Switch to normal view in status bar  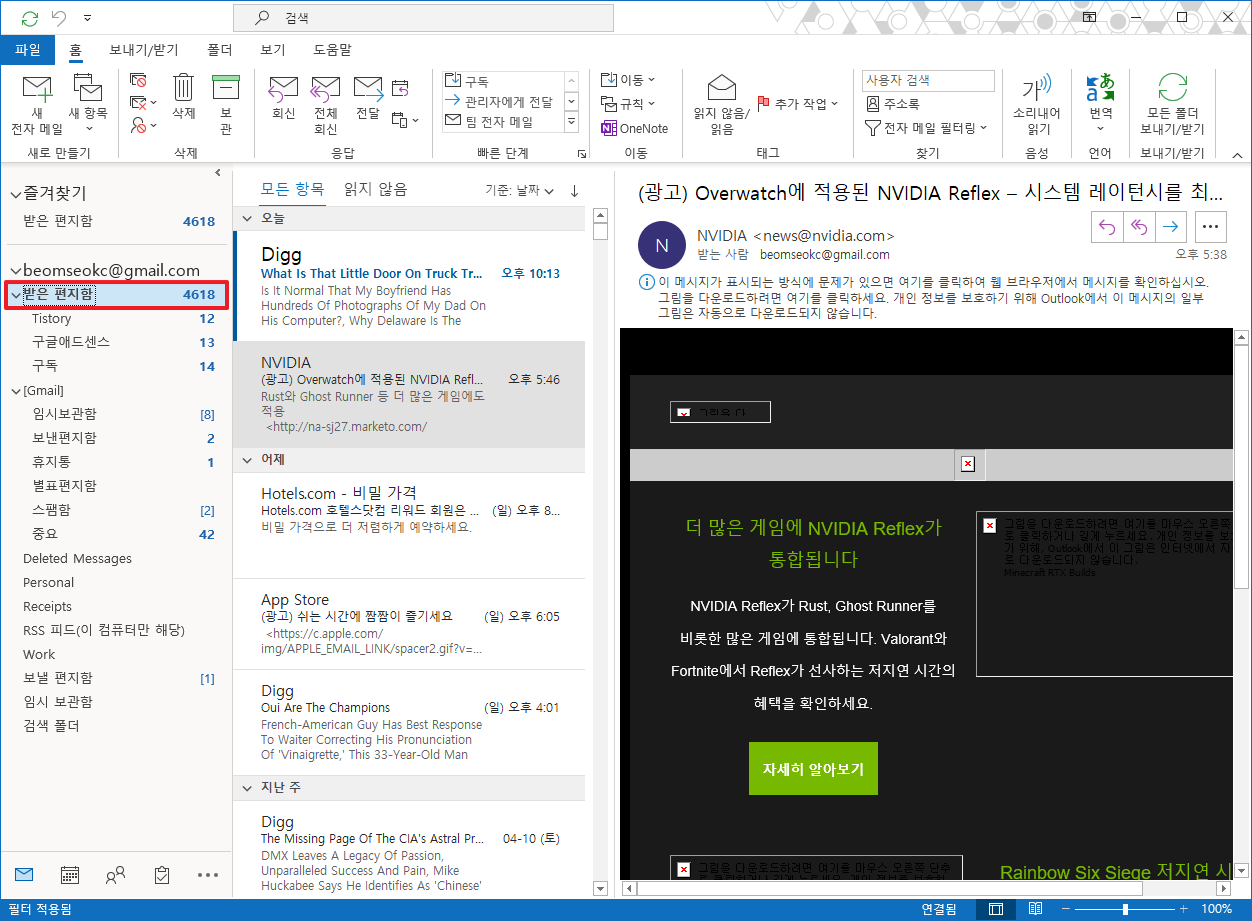coord(996,909)
